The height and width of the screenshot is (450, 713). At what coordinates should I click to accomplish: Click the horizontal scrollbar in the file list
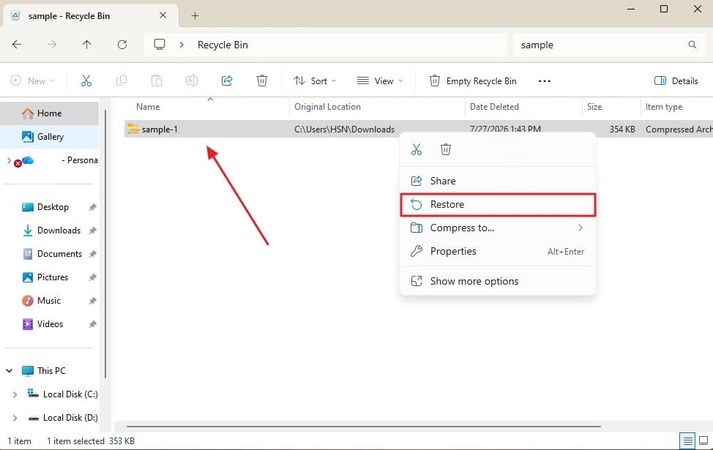coord(363,426)
